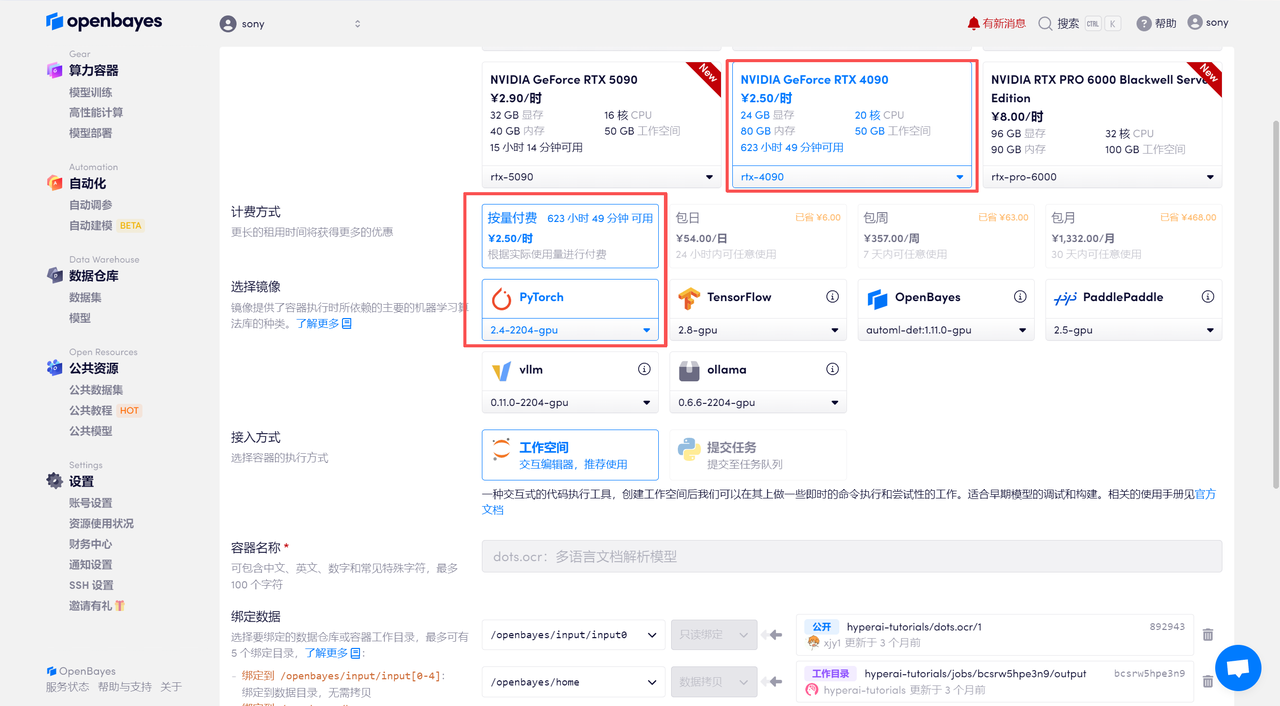Click 了解更多 link under 选择镜像
The image size is (1280, 706).
(x=324, y=324)
